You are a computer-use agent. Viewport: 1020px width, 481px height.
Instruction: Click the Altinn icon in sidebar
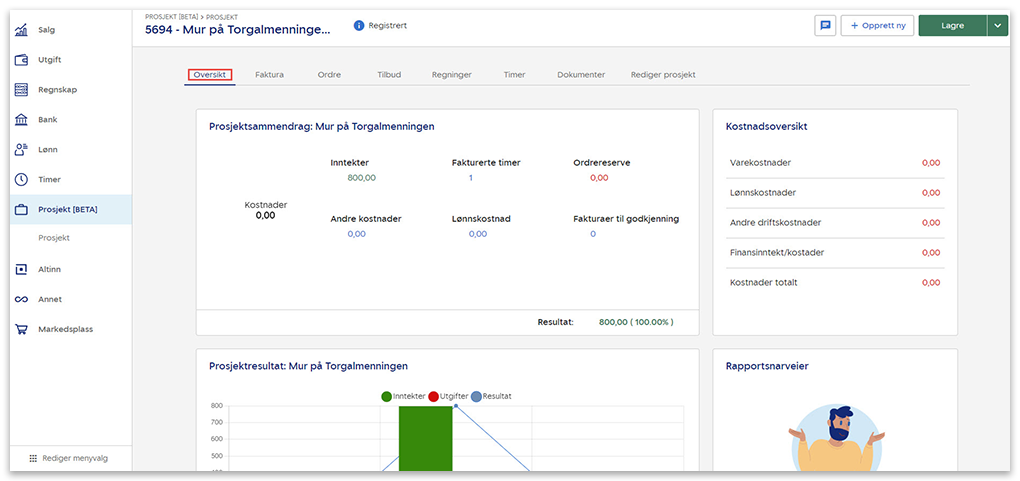(21, 269)
